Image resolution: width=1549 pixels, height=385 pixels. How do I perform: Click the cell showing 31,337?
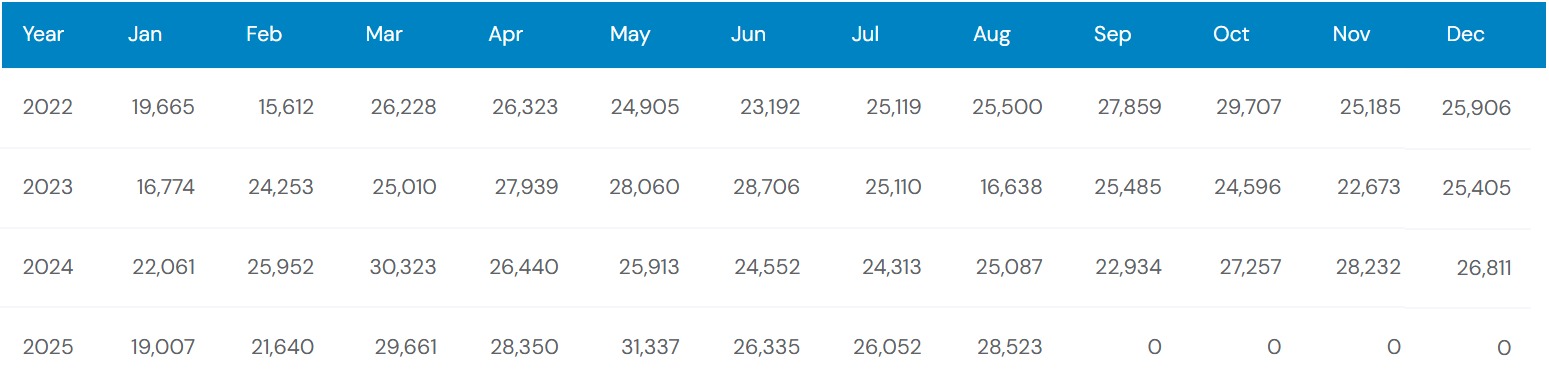(x=646, y=347)
